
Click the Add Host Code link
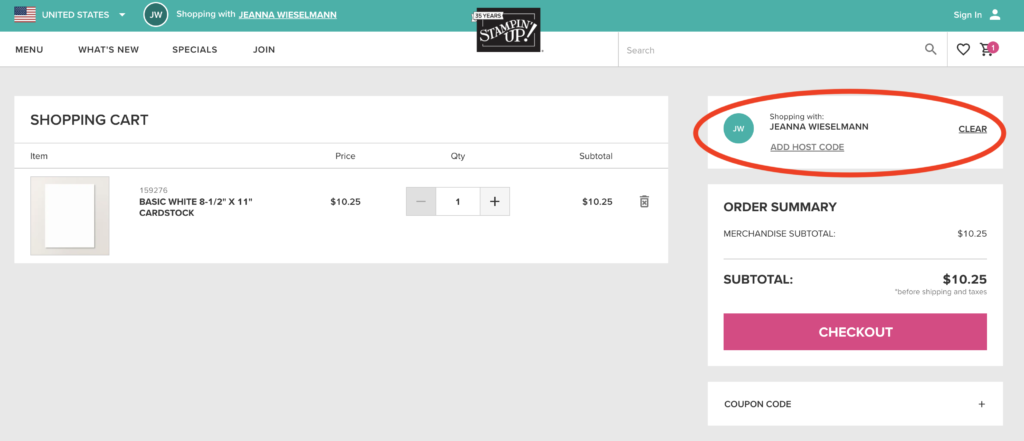[x=807, y=147]
